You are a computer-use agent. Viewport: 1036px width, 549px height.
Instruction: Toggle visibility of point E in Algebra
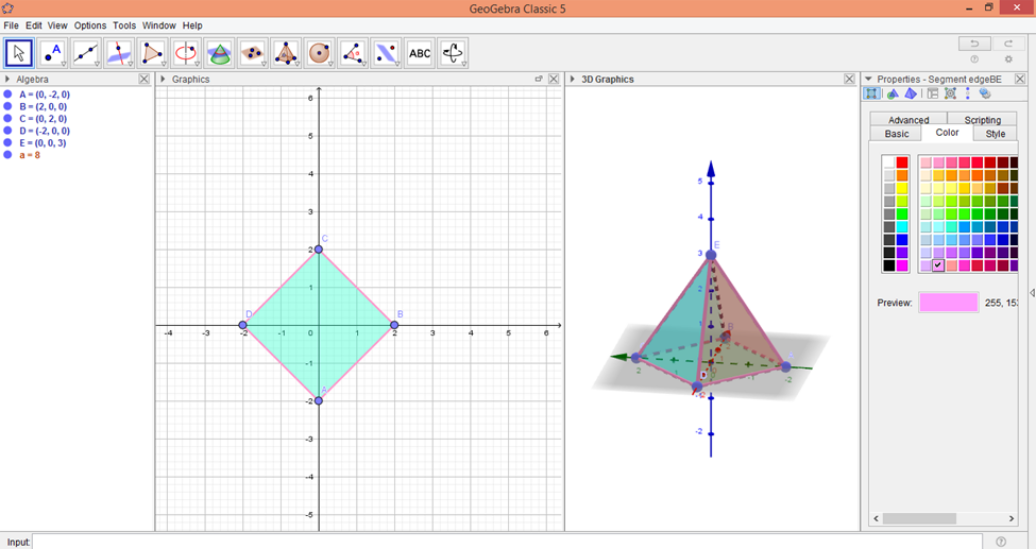point(8,143)
